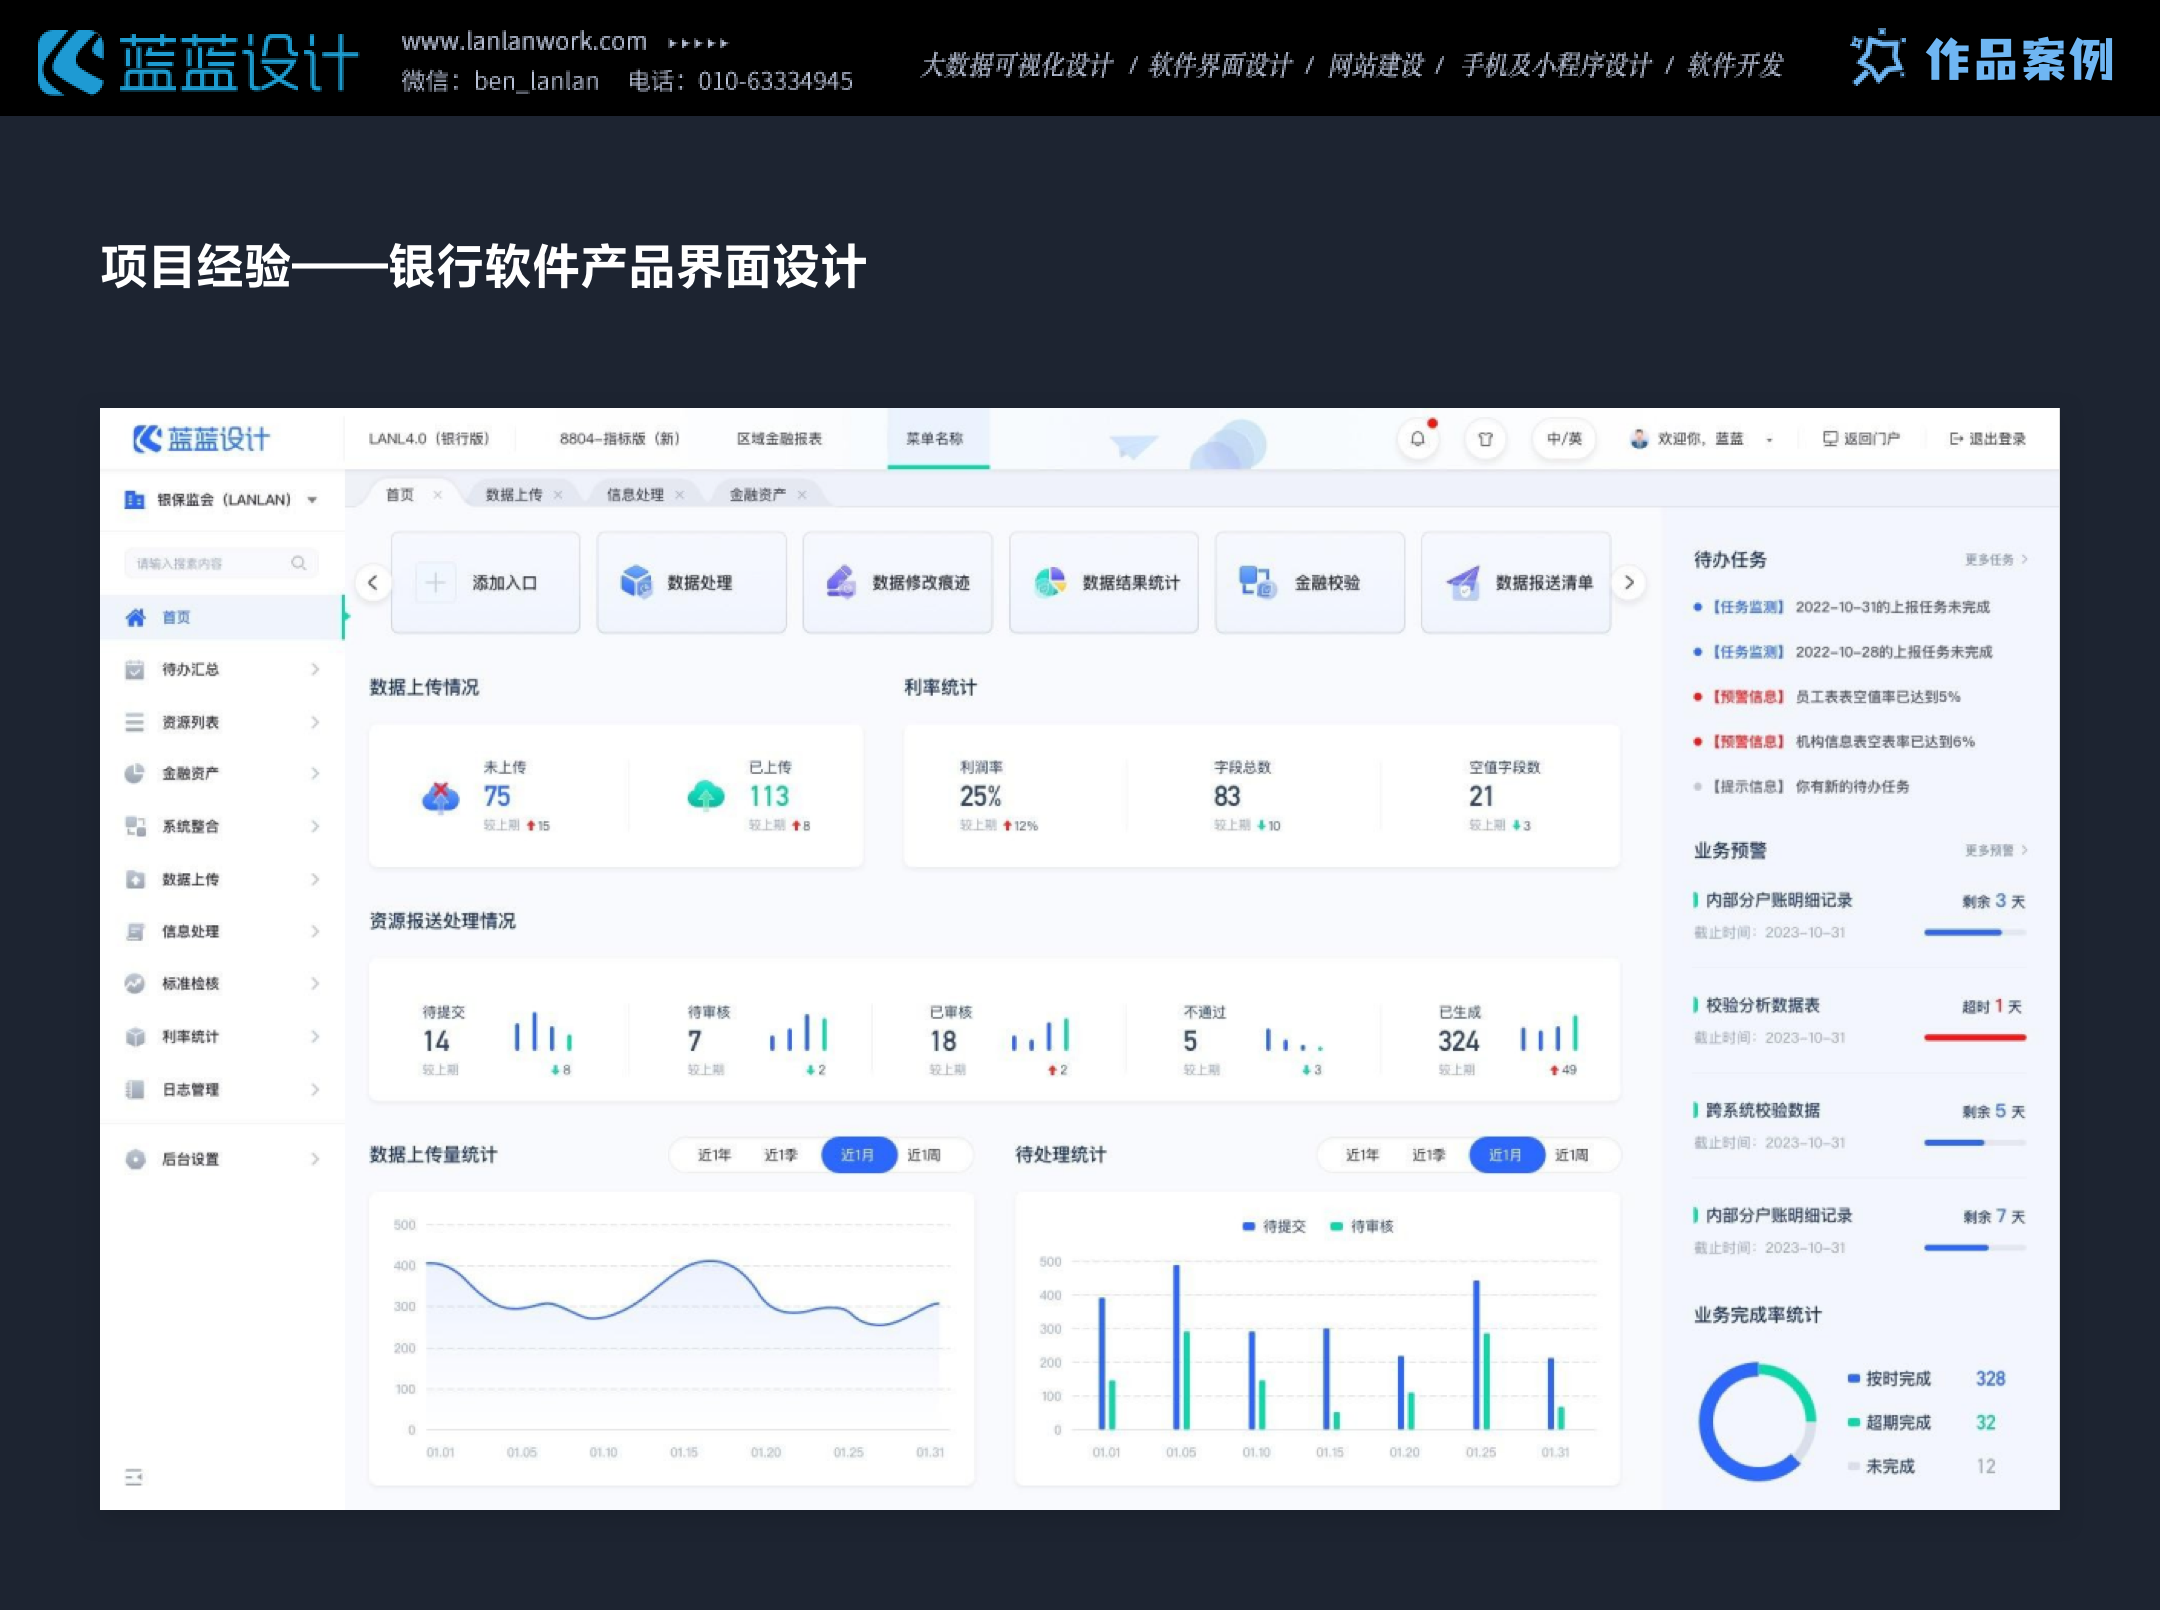Viewport: 2160px width, 1610px height.
Task: Open 金融校验 shortcut icon
Action: click(1257, 582)
